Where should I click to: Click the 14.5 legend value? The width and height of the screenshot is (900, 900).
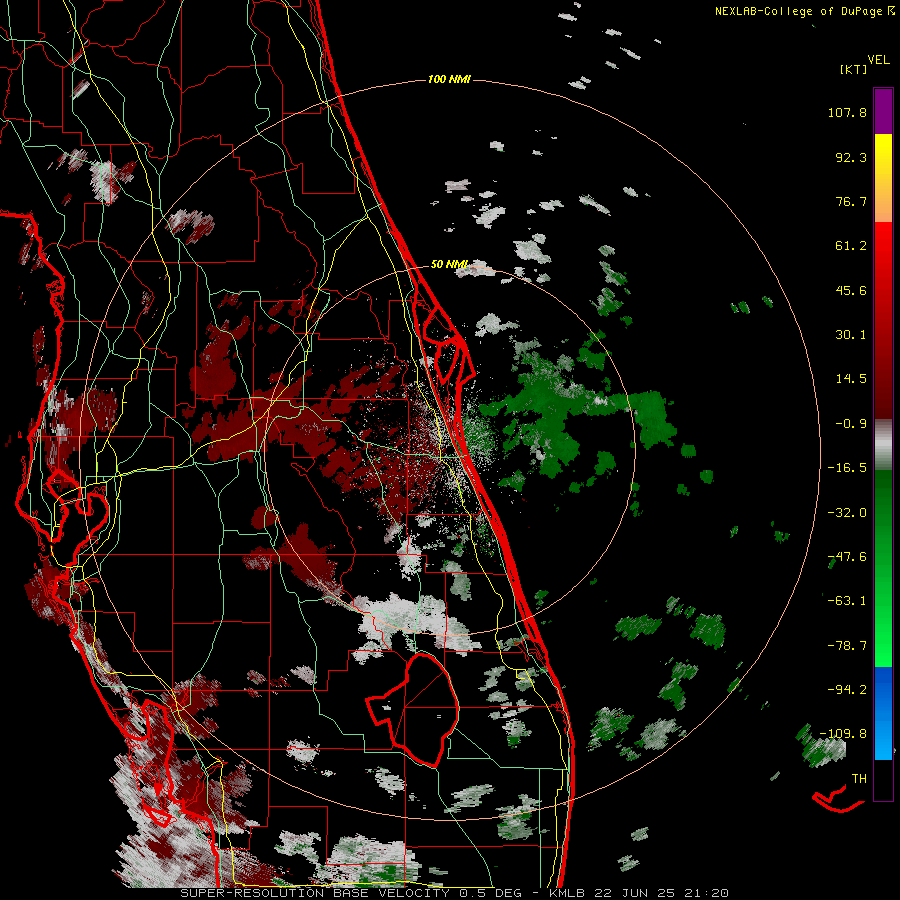(x=851, y=379)
